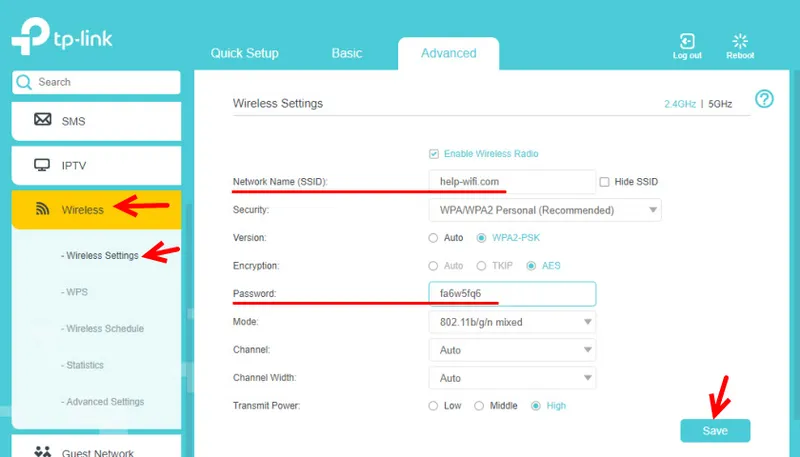
Task: Open the Channel Width dropdown
Action: [x=512, y=378]
